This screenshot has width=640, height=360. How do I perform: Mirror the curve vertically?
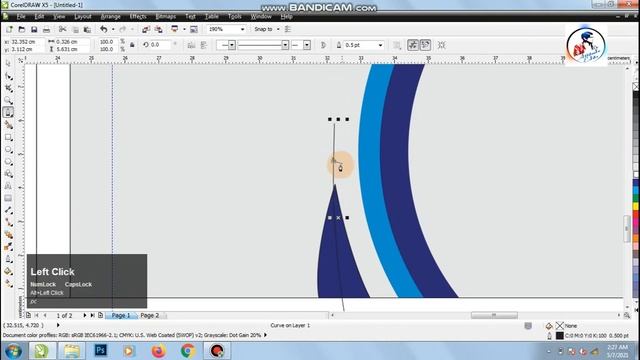click(x=204, y=45)
